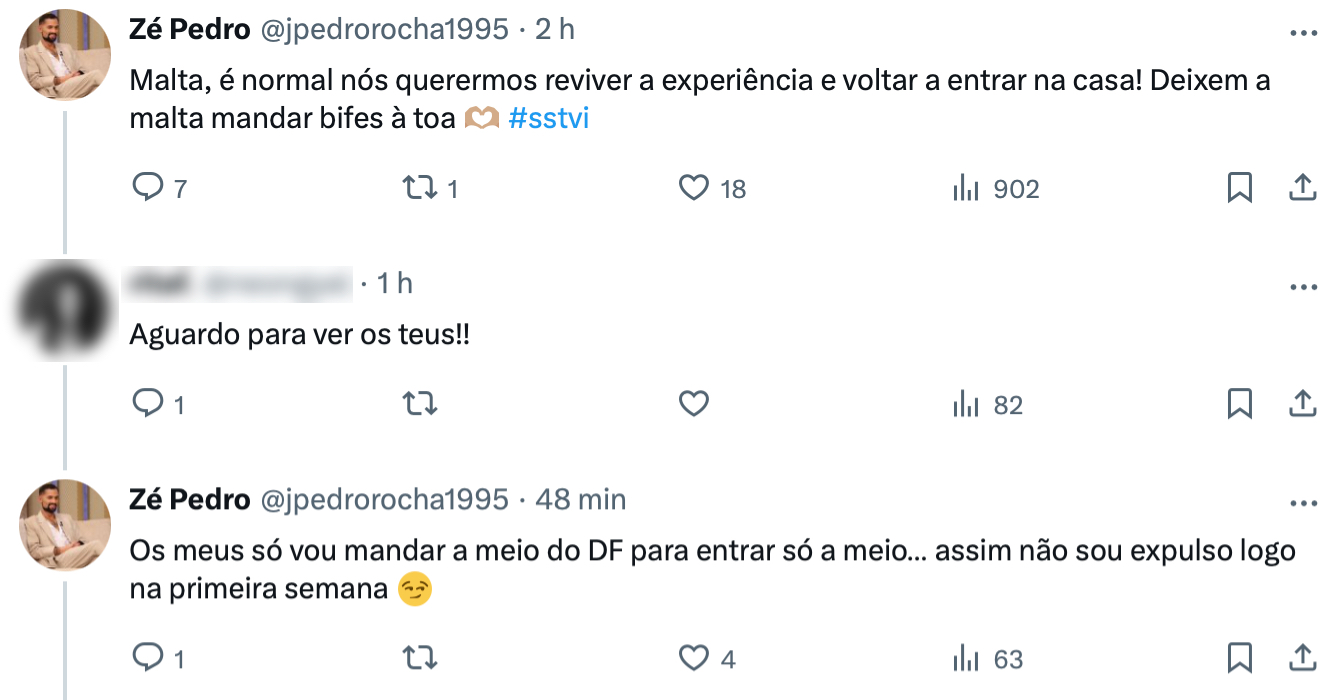Share Zé Pedro's bottom tweet
The height and width of the screenshot is (700, 1344).
[x=1303, y=658]
